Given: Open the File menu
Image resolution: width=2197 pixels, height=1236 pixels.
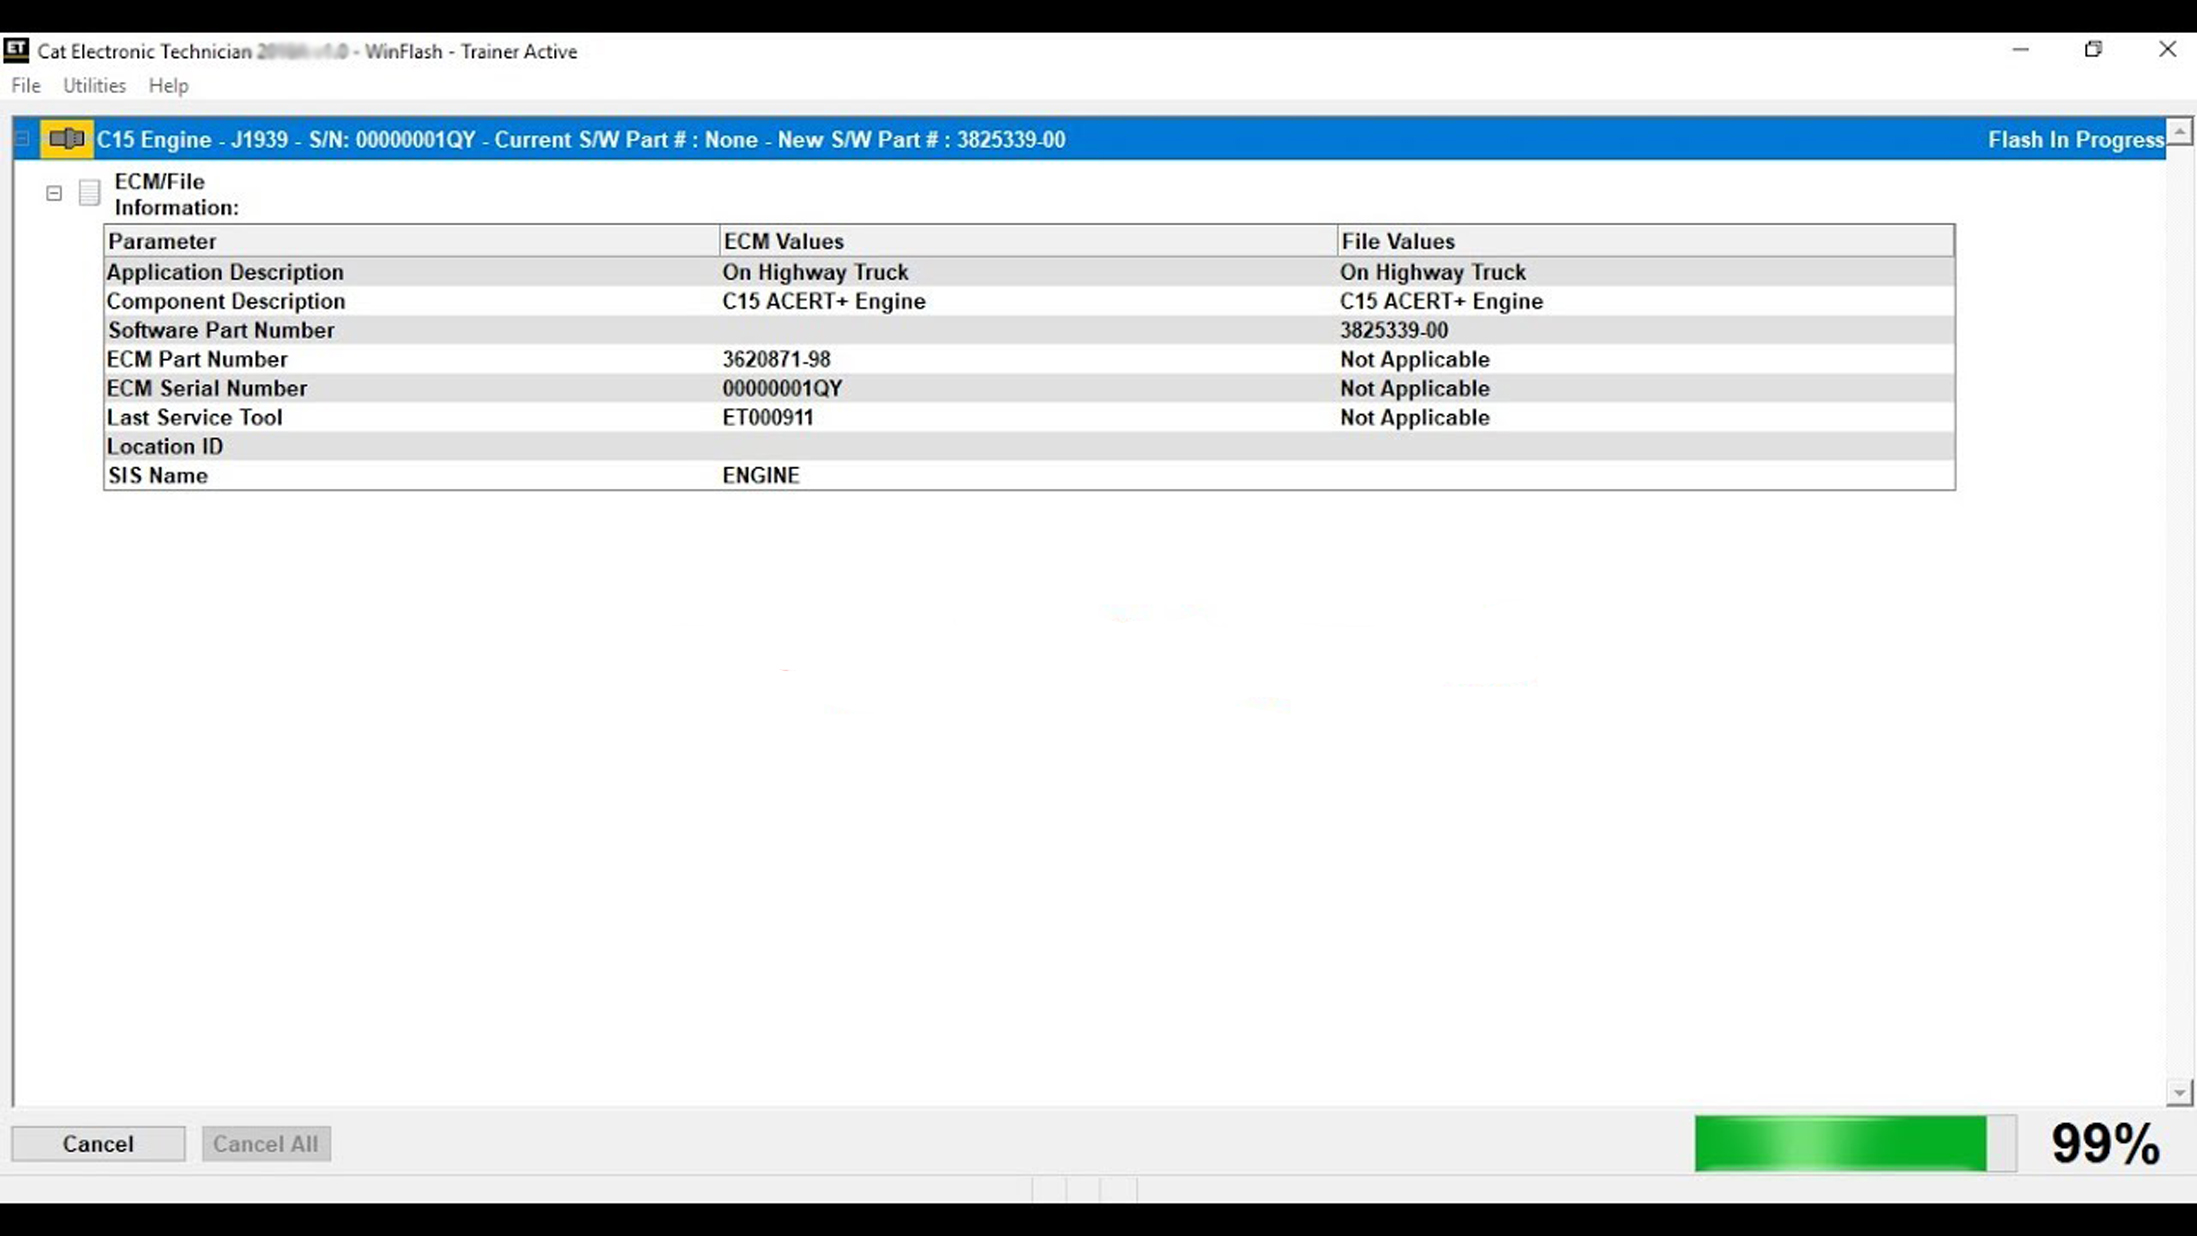Looking at the screenshot, I should coord(26,86).
